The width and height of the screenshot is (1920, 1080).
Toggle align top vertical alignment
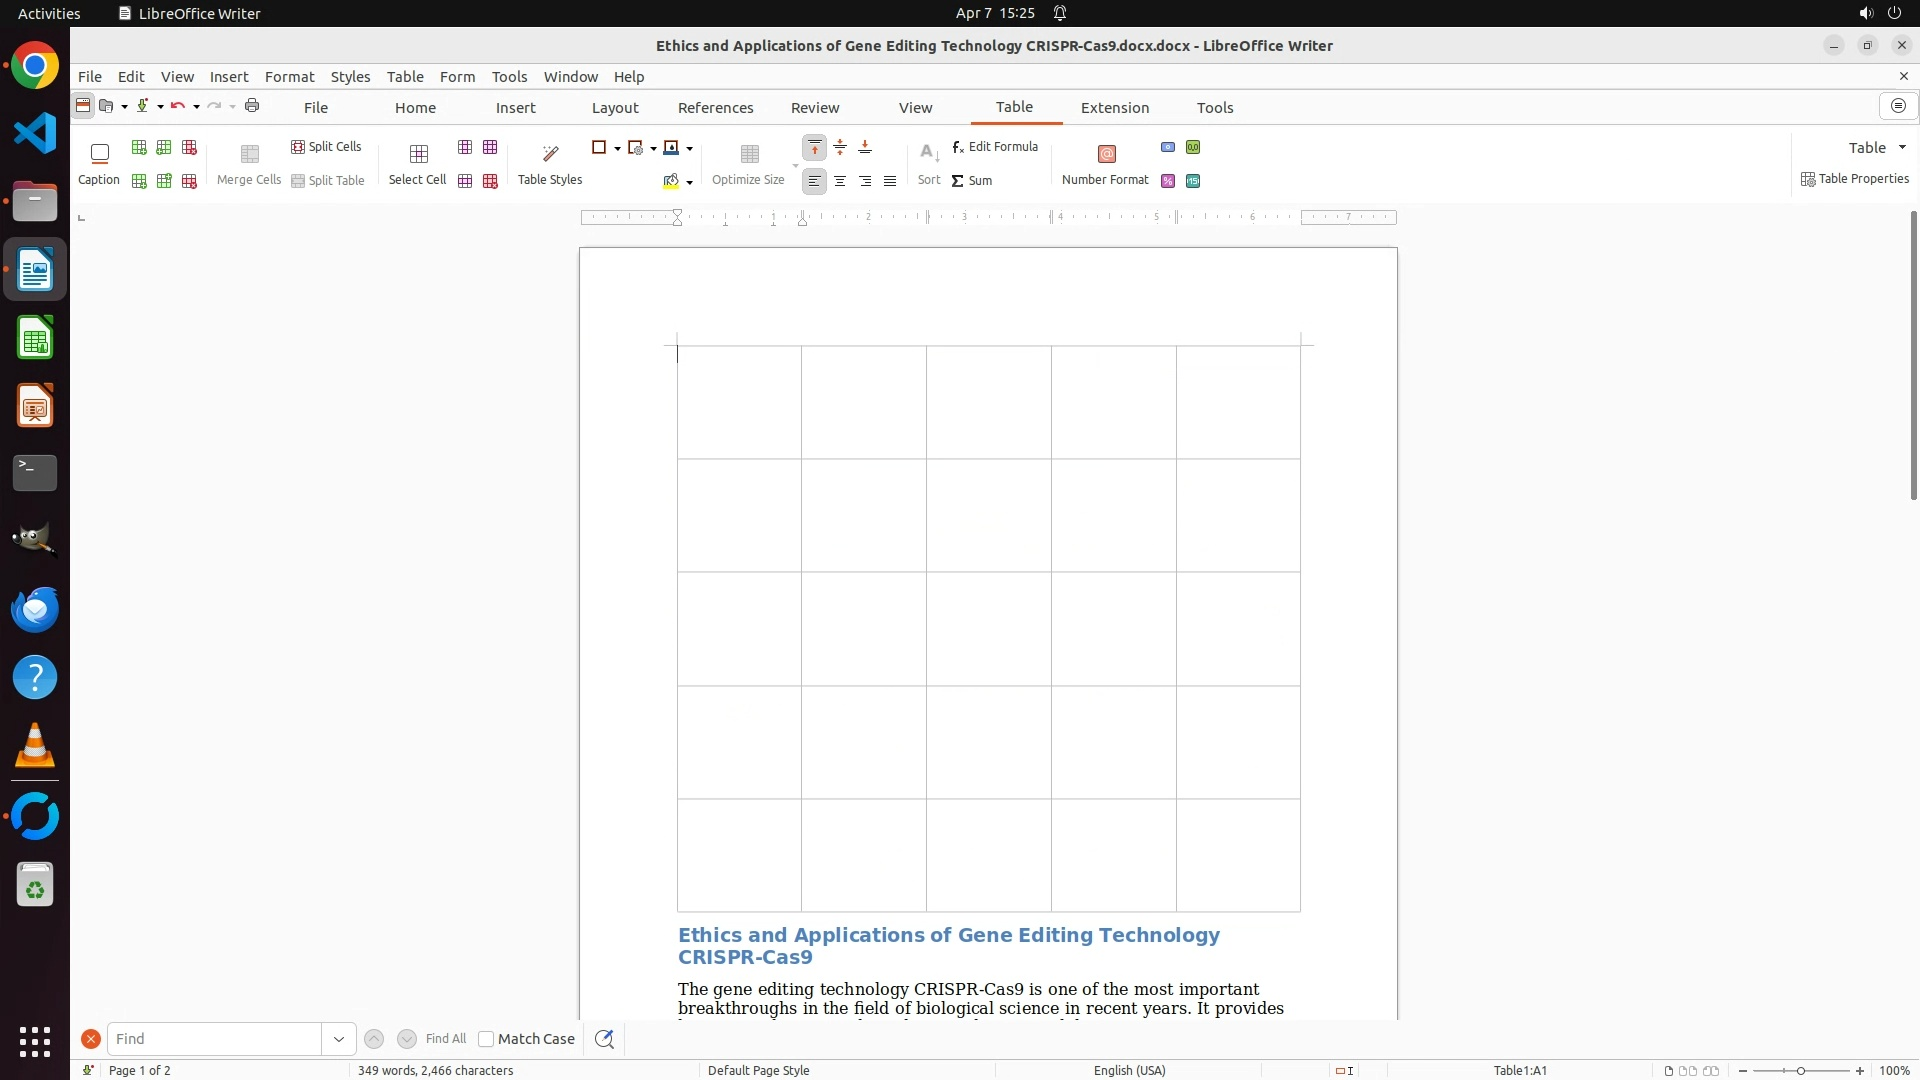pos(815,148)
